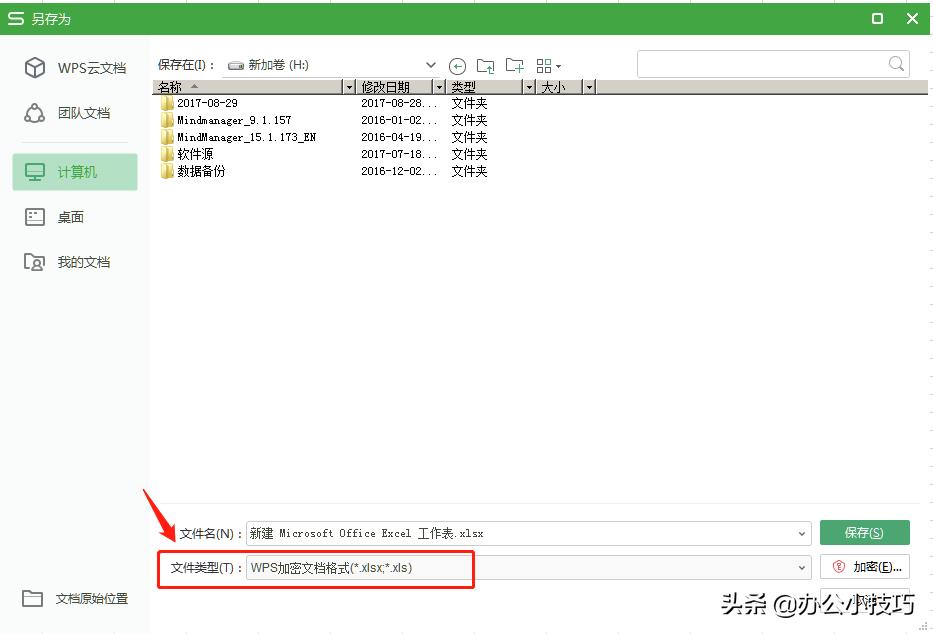Open the 加密 encryption lock option
The width and height of the screenshot is (933, 634).
(864, 566)
